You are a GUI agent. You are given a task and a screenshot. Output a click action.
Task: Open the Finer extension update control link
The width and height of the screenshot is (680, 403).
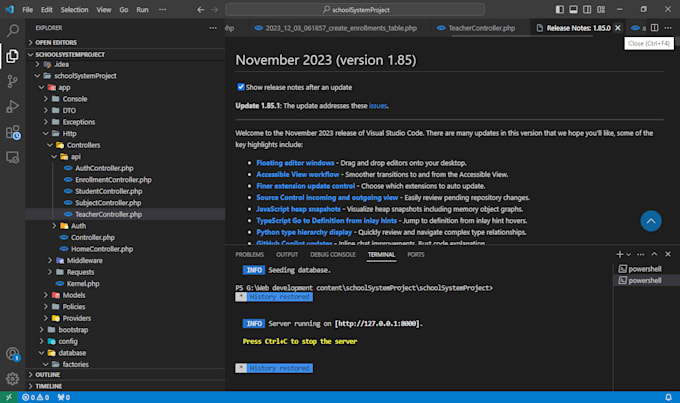(305, 186)
